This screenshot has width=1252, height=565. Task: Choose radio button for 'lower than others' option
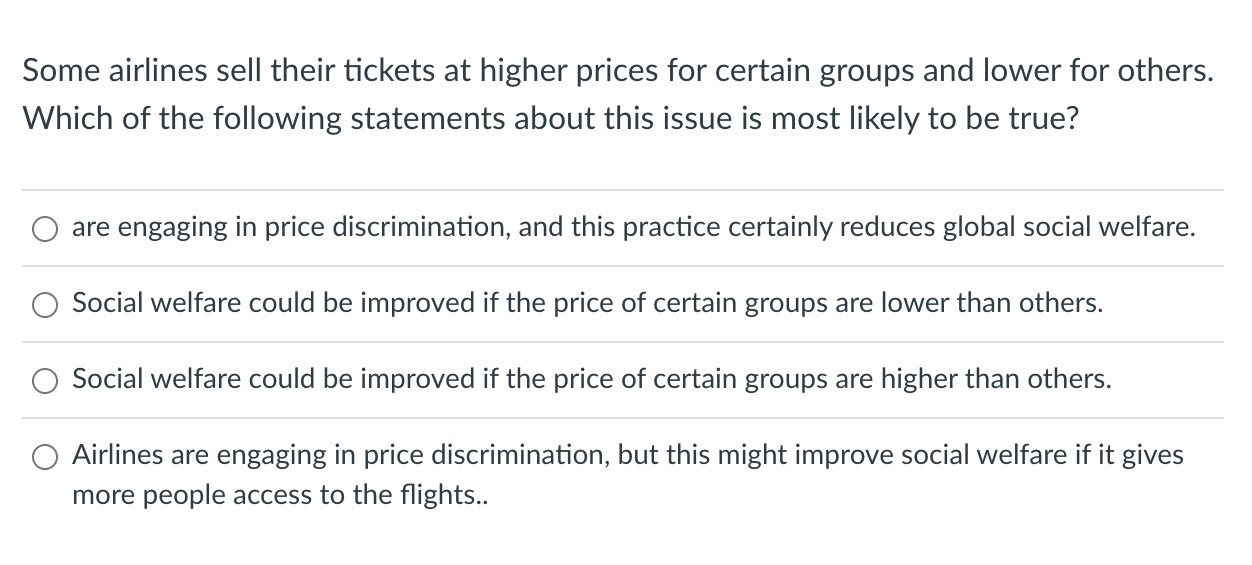pos(44,306)
